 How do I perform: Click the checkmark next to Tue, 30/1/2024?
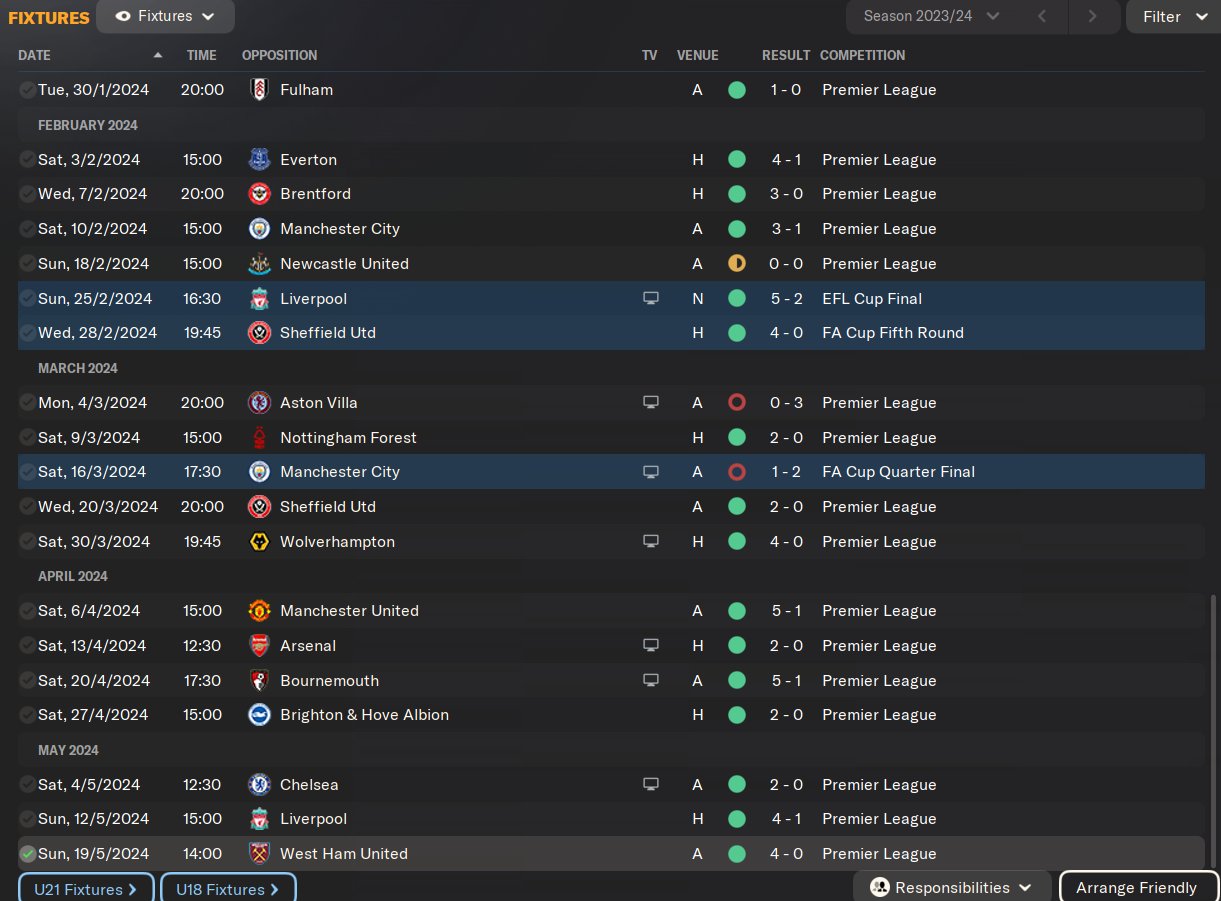click(x=27, y=90)
